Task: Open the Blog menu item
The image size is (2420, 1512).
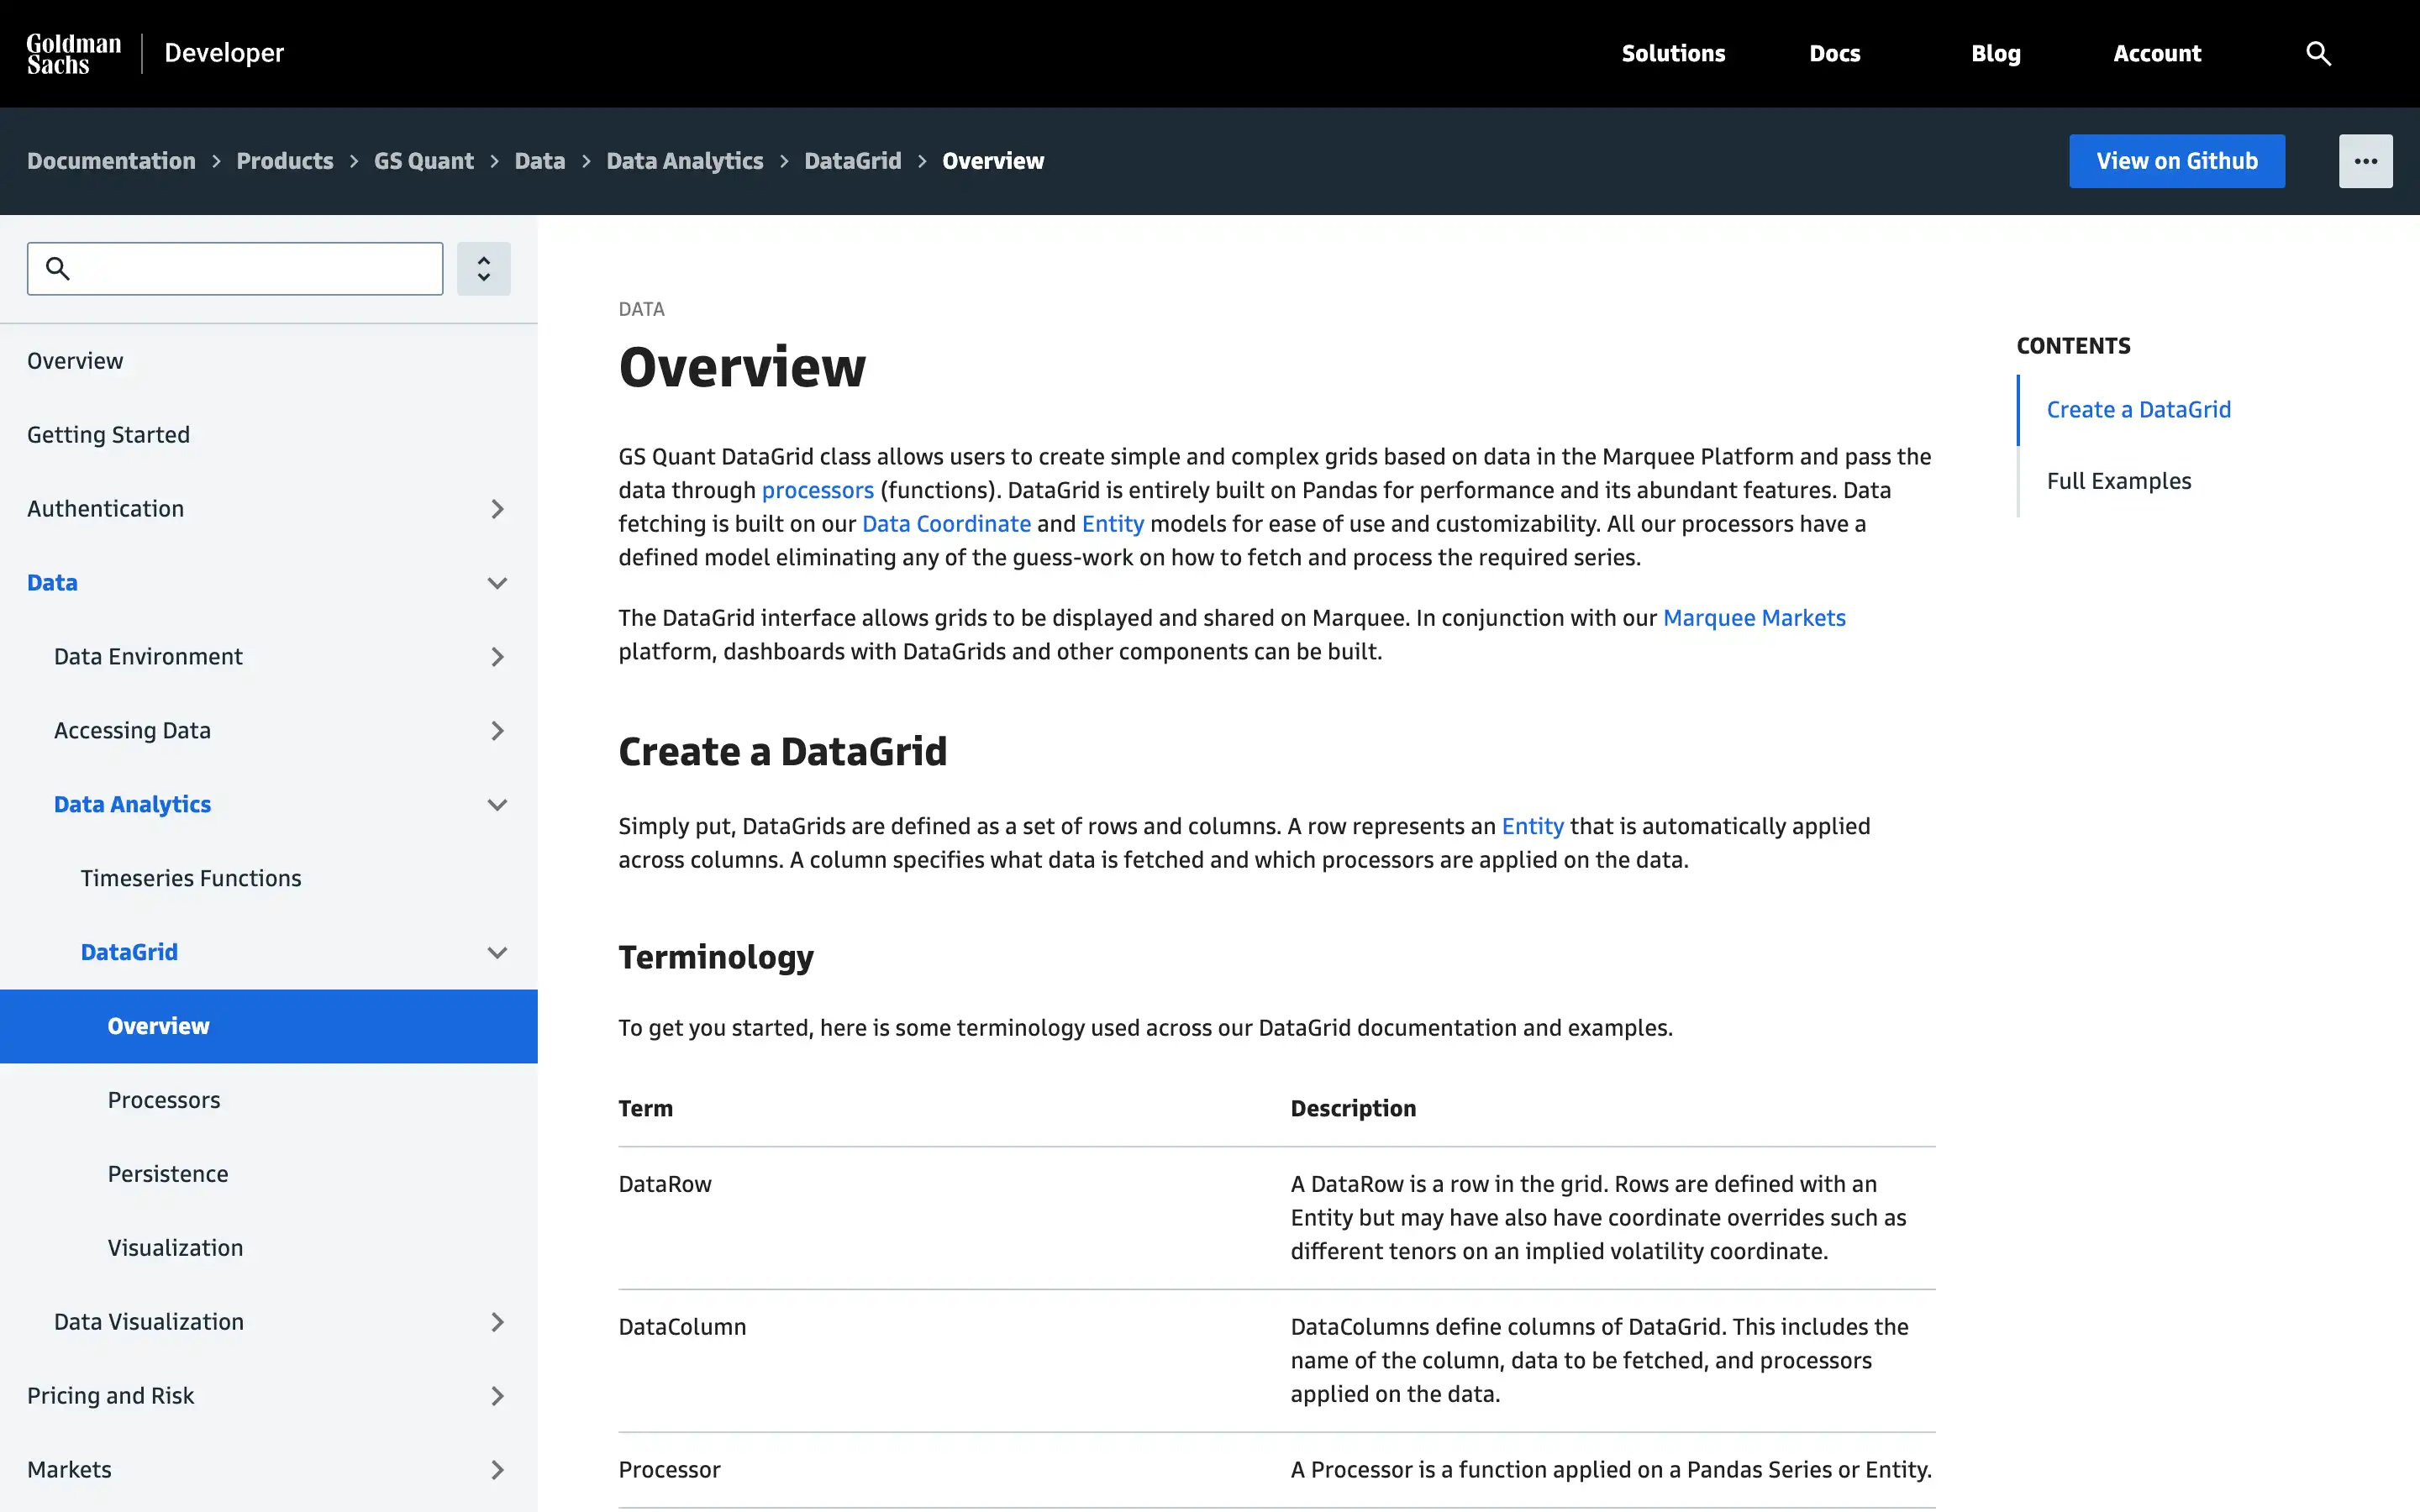Action: pos(1996,53)
